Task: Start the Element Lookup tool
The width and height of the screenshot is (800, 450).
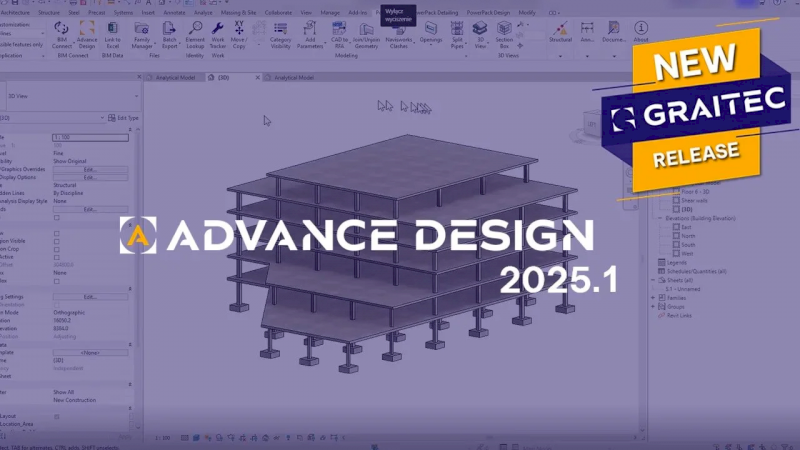Action: coord(195,35)
